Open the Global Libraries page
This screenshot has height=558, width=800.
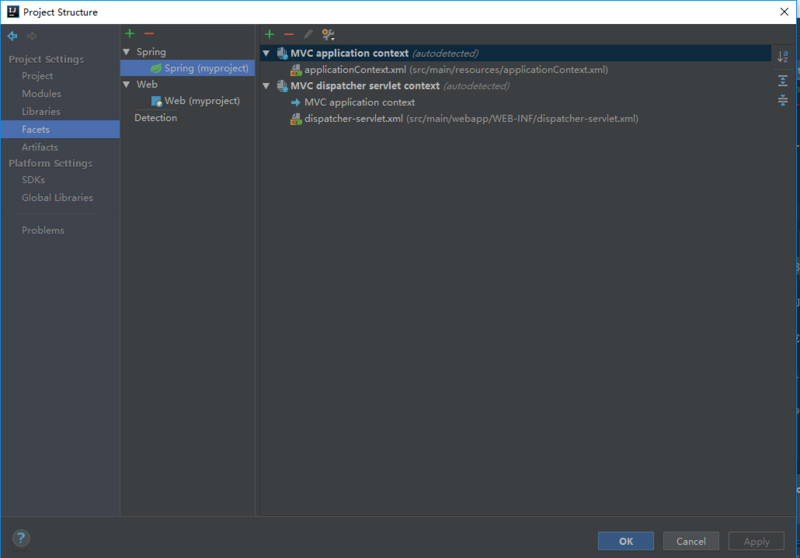[x=57, y=197]
